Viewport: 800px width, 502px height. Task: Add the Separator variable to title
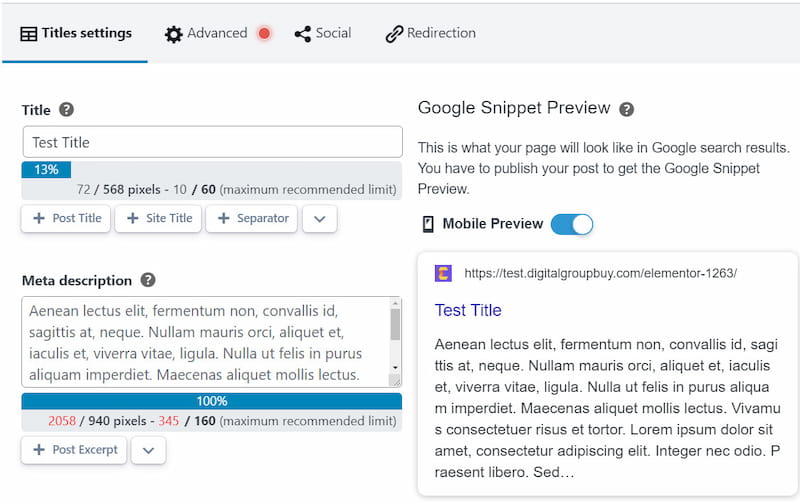coord(251,218)
